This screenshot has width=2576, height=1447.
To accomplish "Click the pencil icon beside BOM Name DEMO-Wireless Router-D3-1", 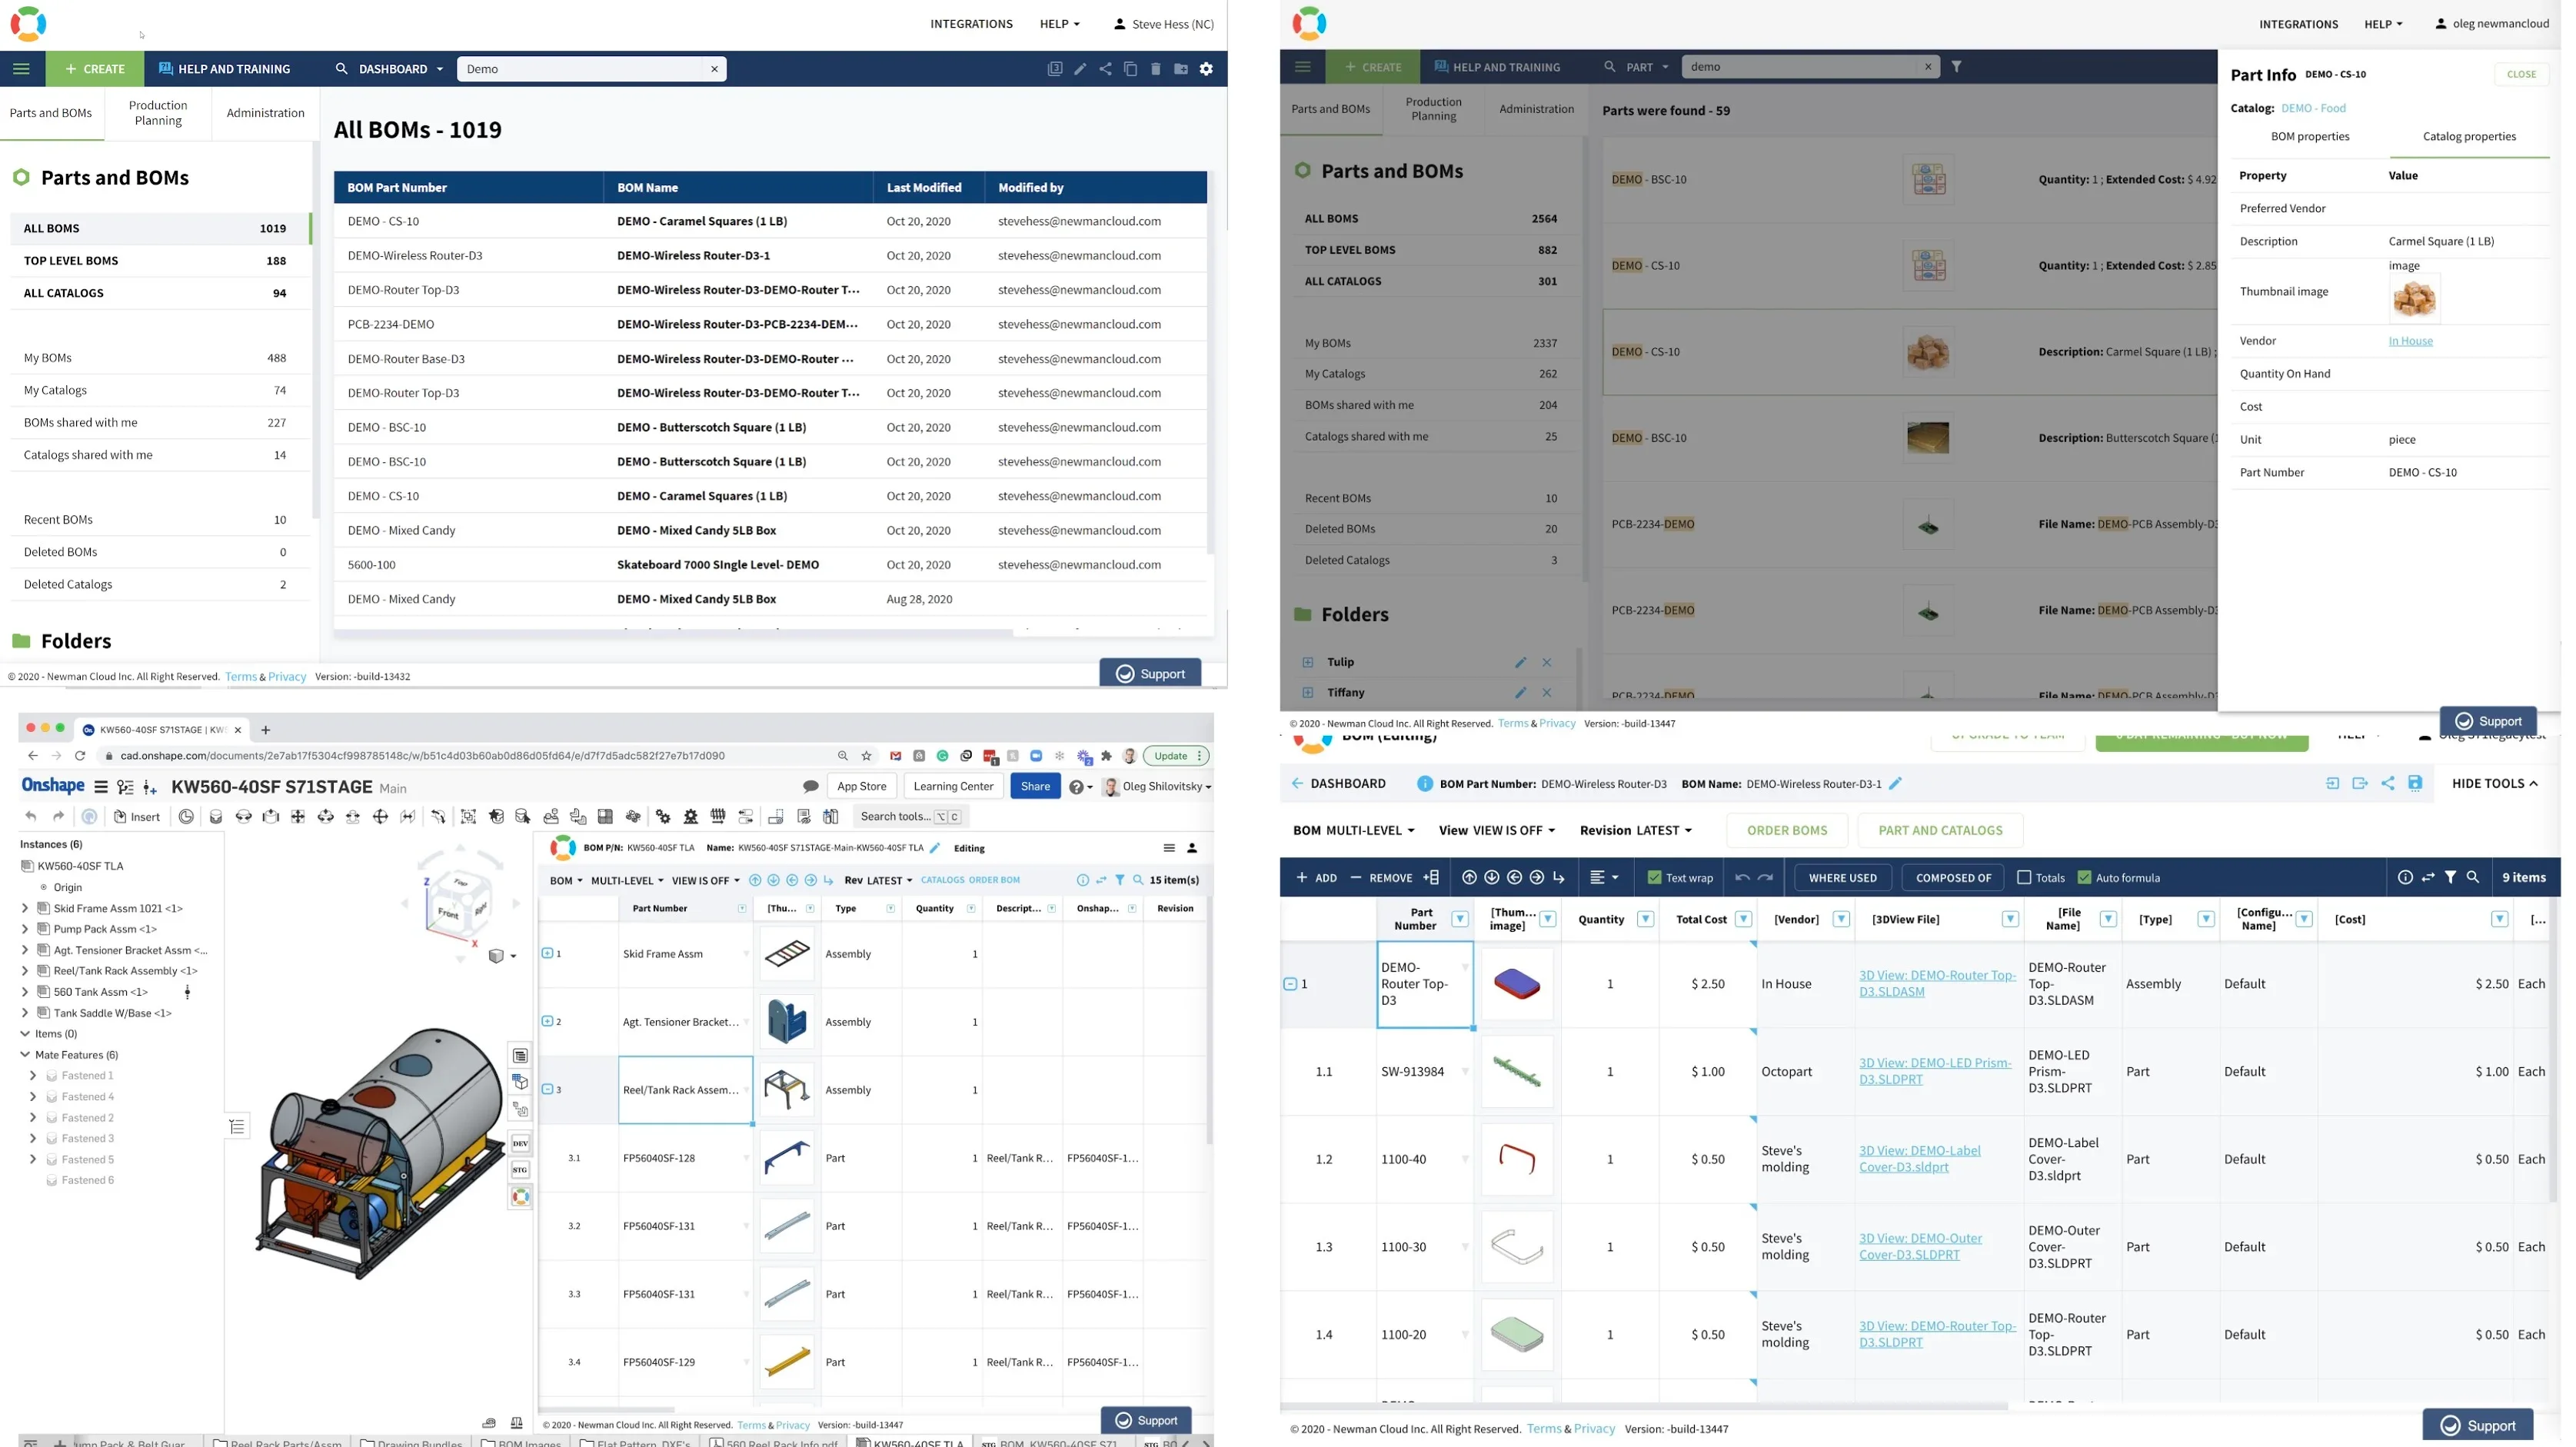I will pyautogui.click(x=1895, y=784).
